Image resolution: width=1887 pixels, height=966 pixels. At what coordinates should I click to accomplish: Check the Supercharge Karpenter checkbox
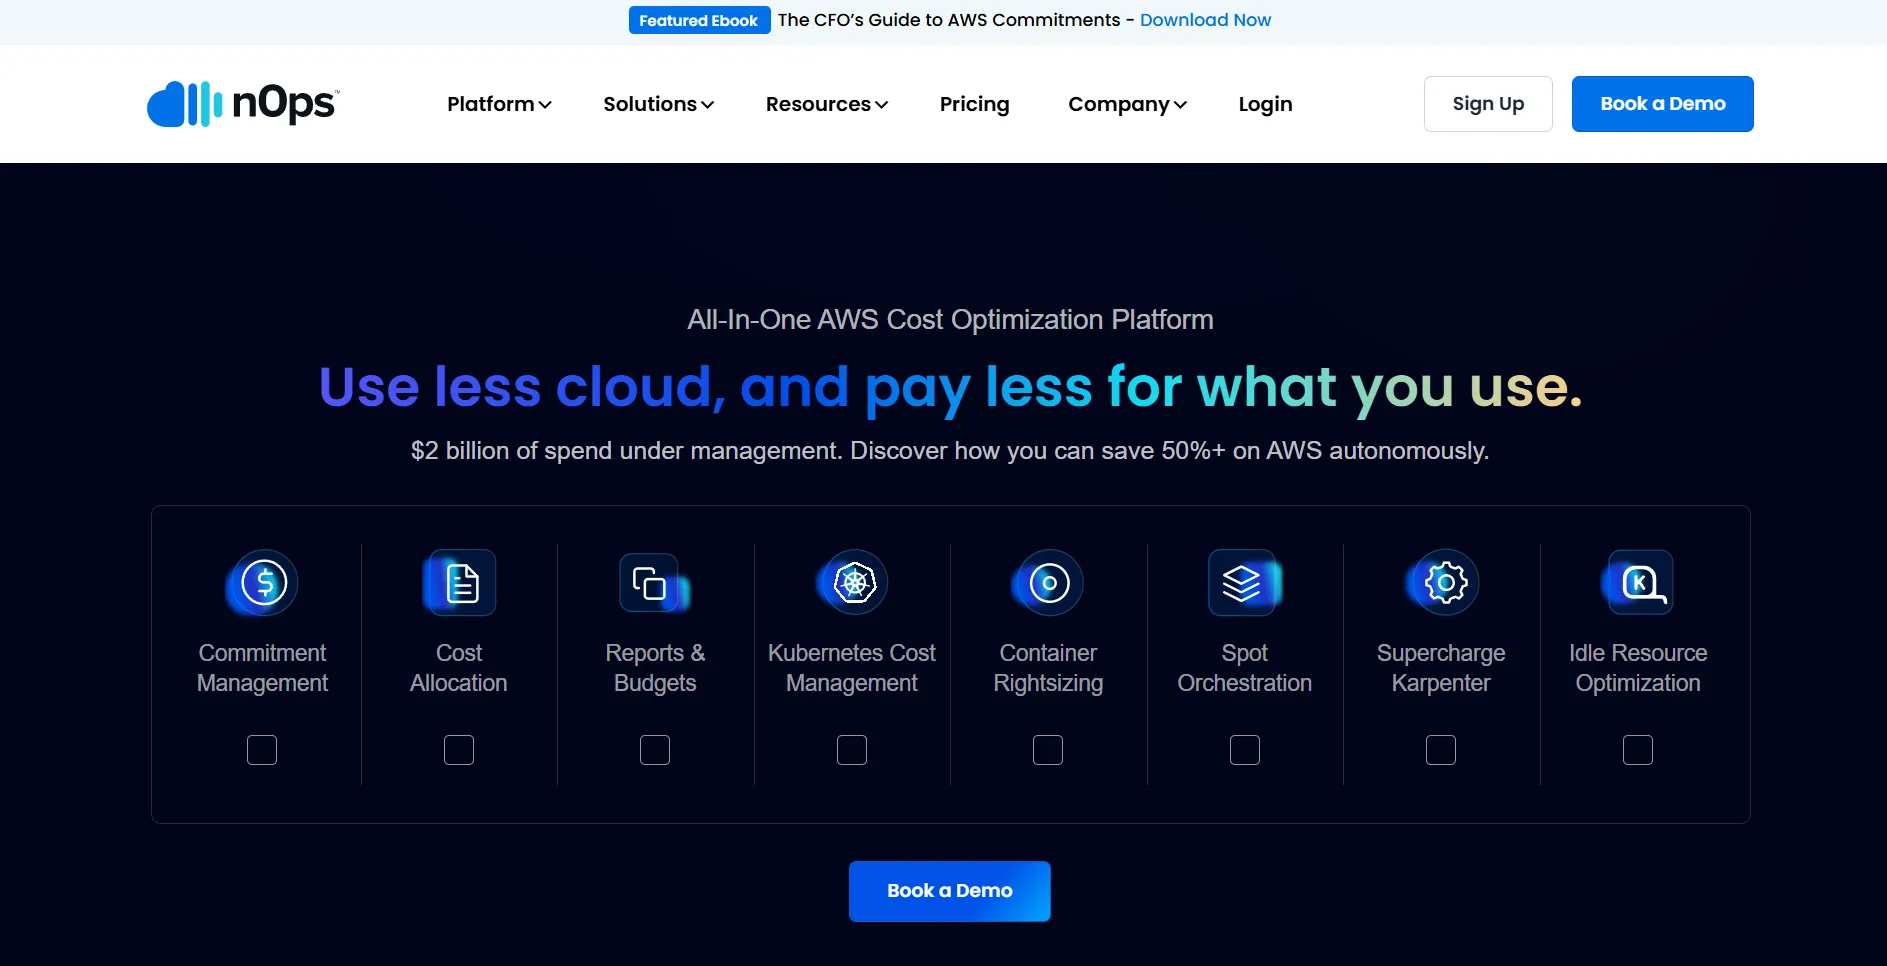(1441, 750)
